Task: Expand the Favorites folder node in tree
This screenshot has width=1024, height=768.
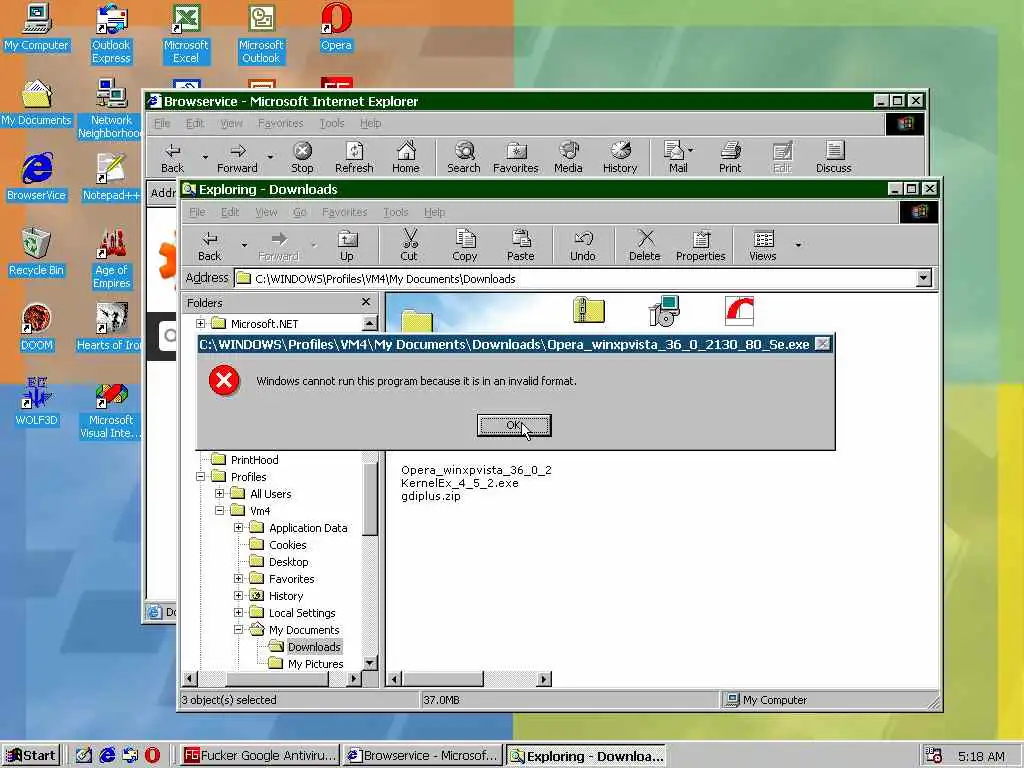Action: tap(238, 579)
